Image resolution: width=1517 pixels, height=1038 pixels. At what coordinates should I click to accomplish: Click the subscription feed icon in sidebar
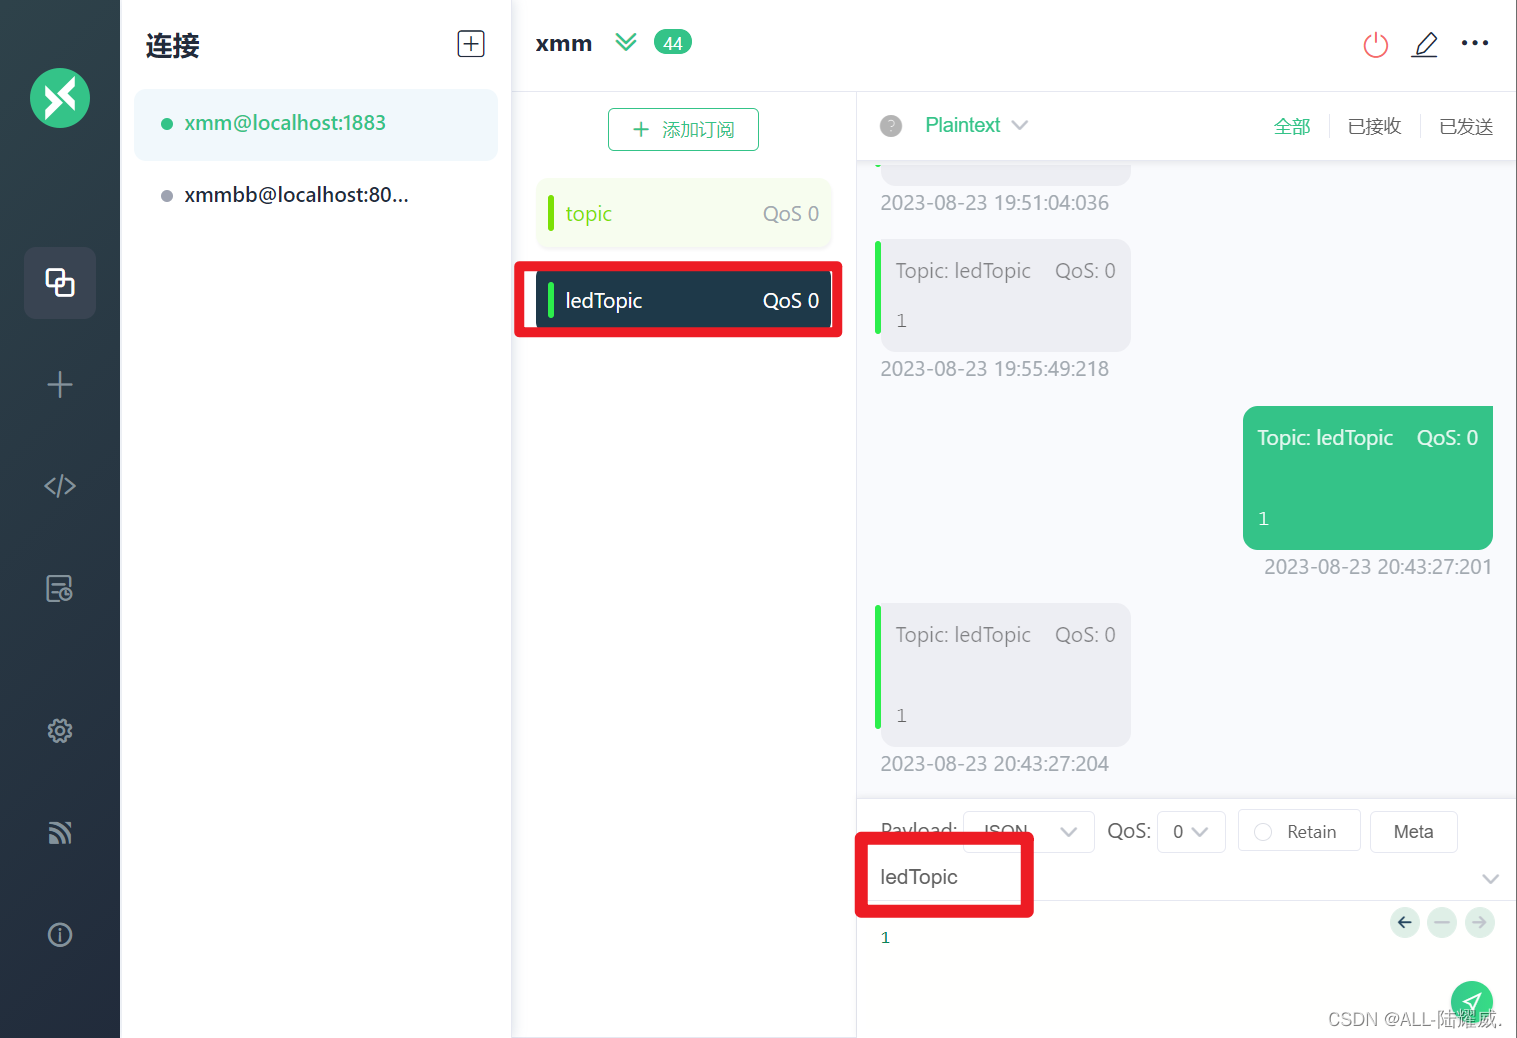59,832
